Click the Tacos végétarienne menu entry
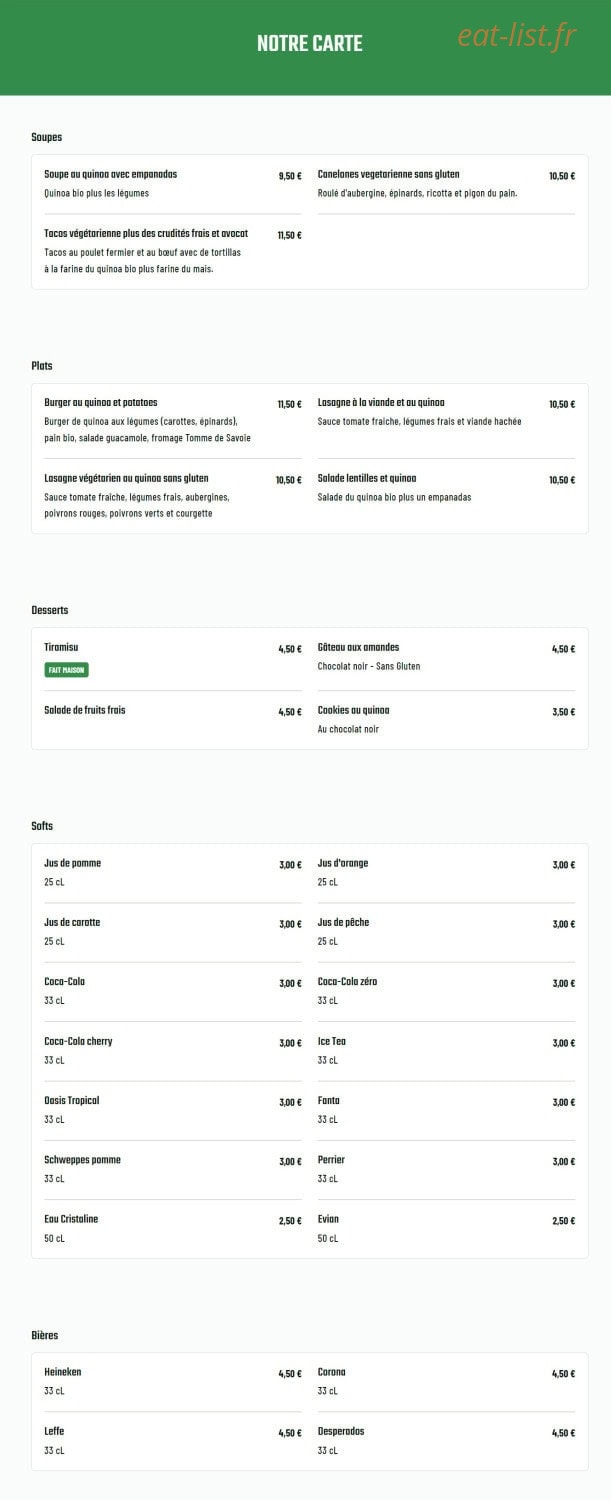The image size is (611, 1500). coord(173,251)
